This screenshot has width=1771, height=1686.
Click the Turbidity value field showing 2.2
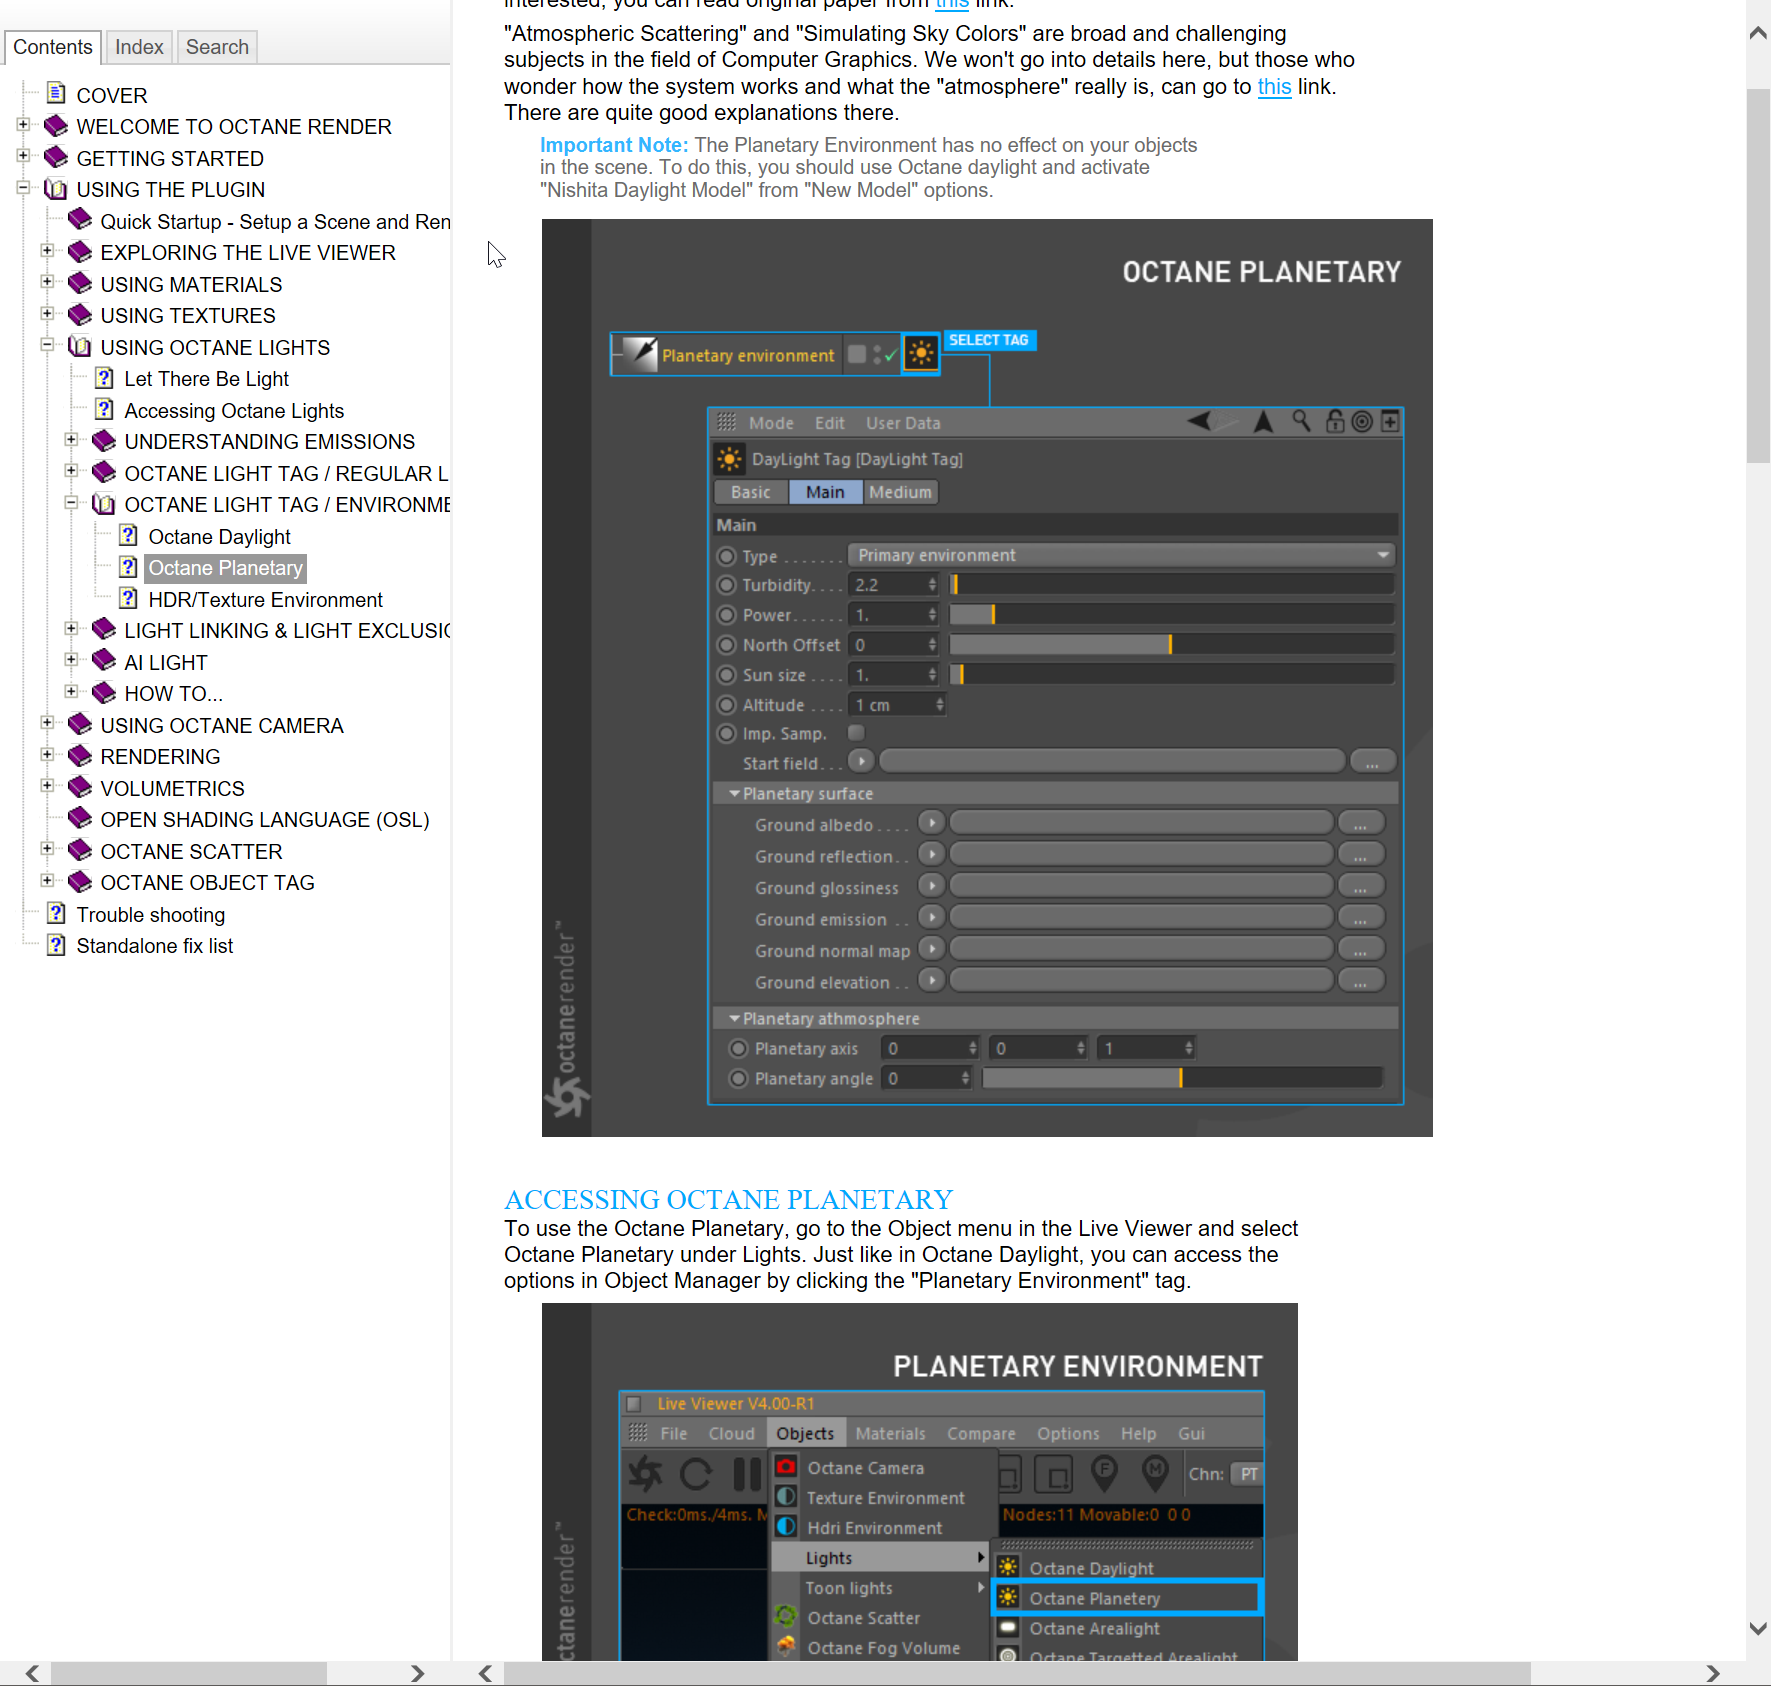pyautogui.click(x=892, y=585)
